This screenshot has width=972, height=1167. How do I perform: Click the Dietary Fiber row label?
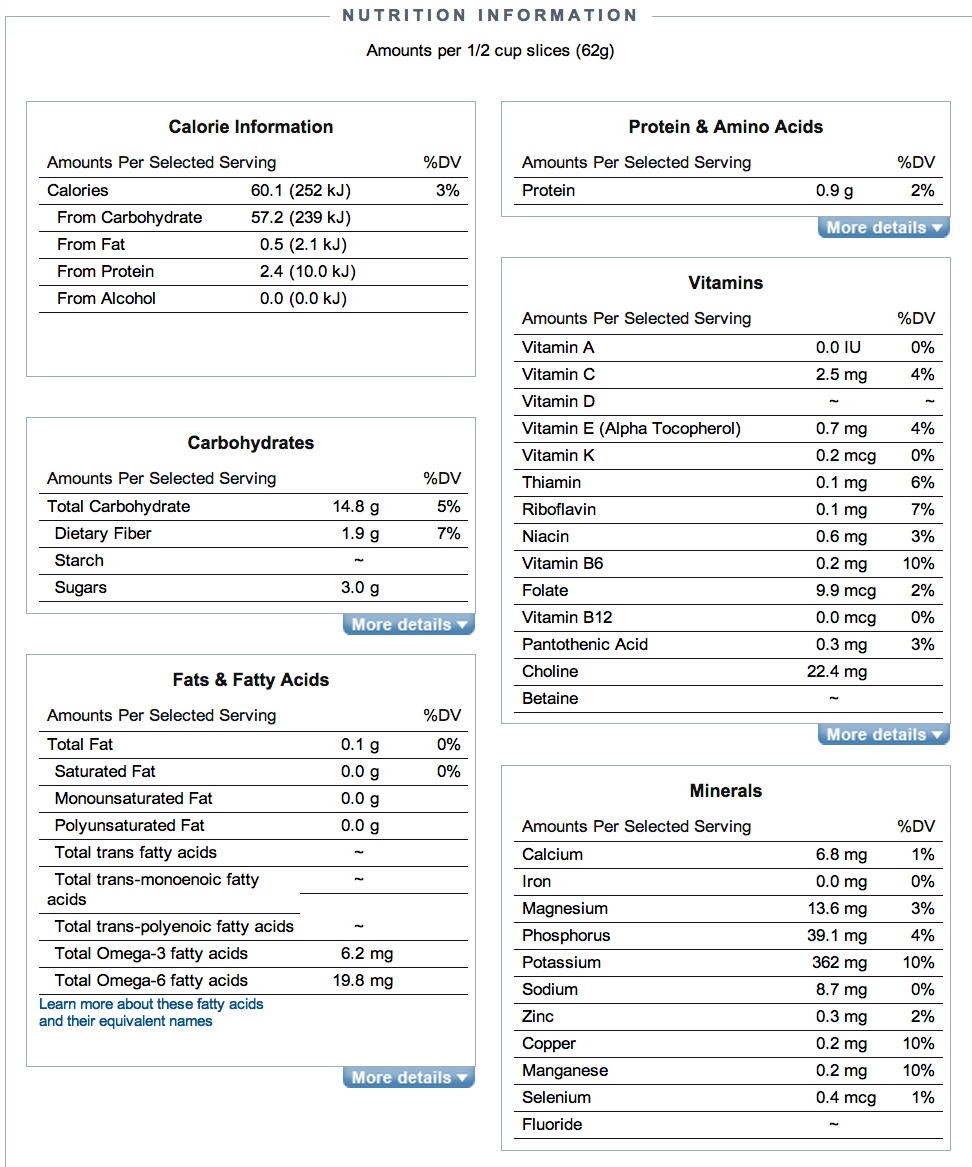point(103,533)
